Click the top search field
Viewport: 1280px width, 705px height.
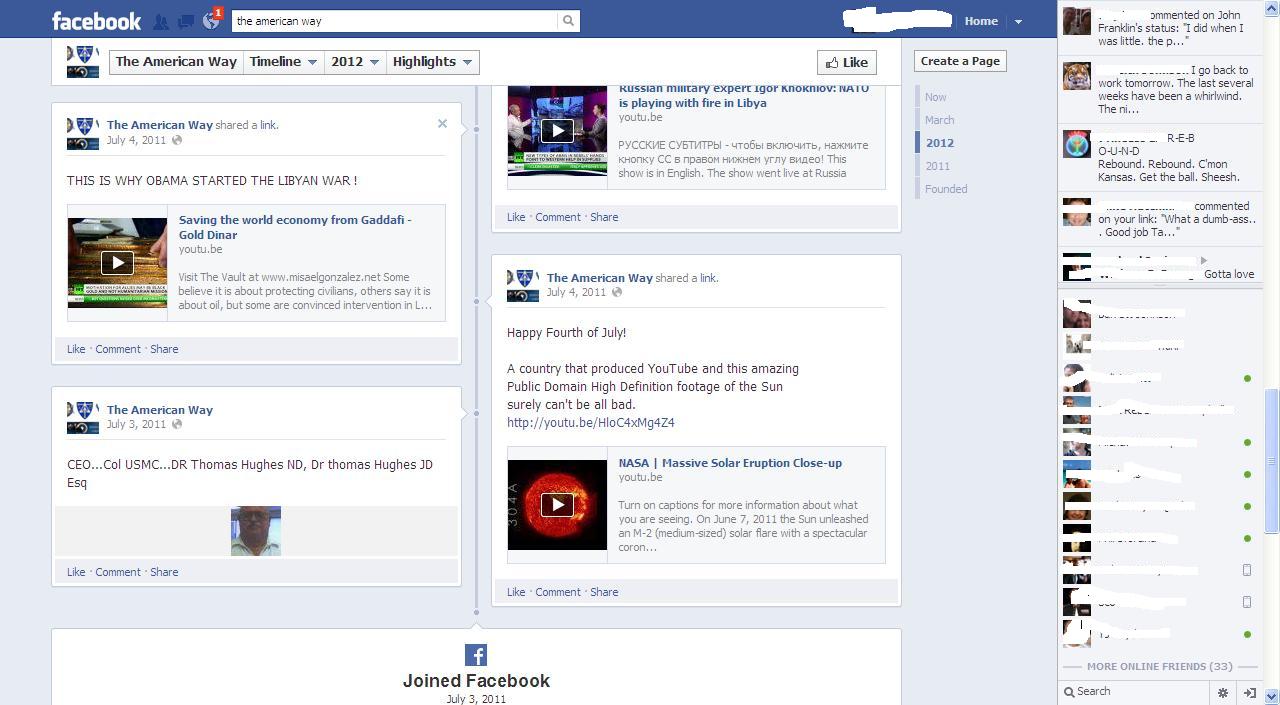pyautogui.click(x=395, y=20)
